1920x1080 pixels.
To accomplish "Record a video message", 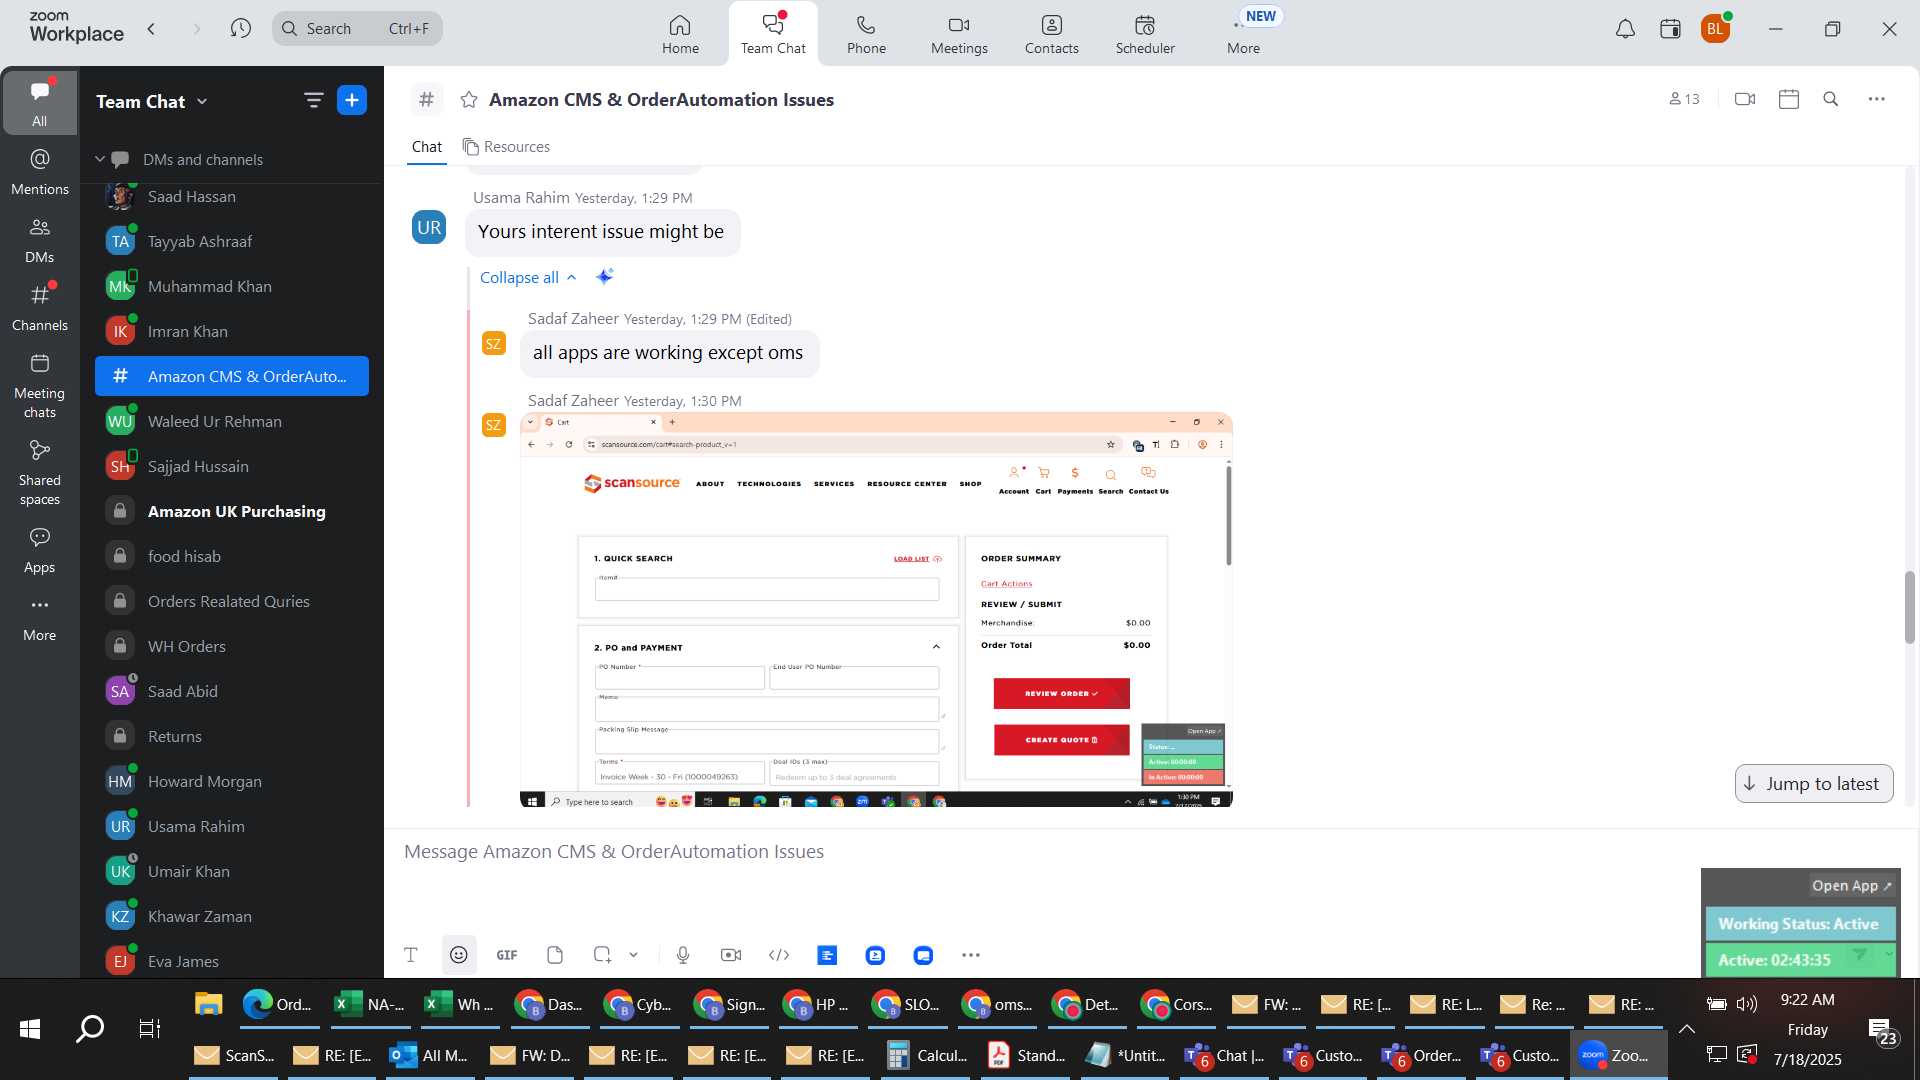I will [x=731, y=955].
